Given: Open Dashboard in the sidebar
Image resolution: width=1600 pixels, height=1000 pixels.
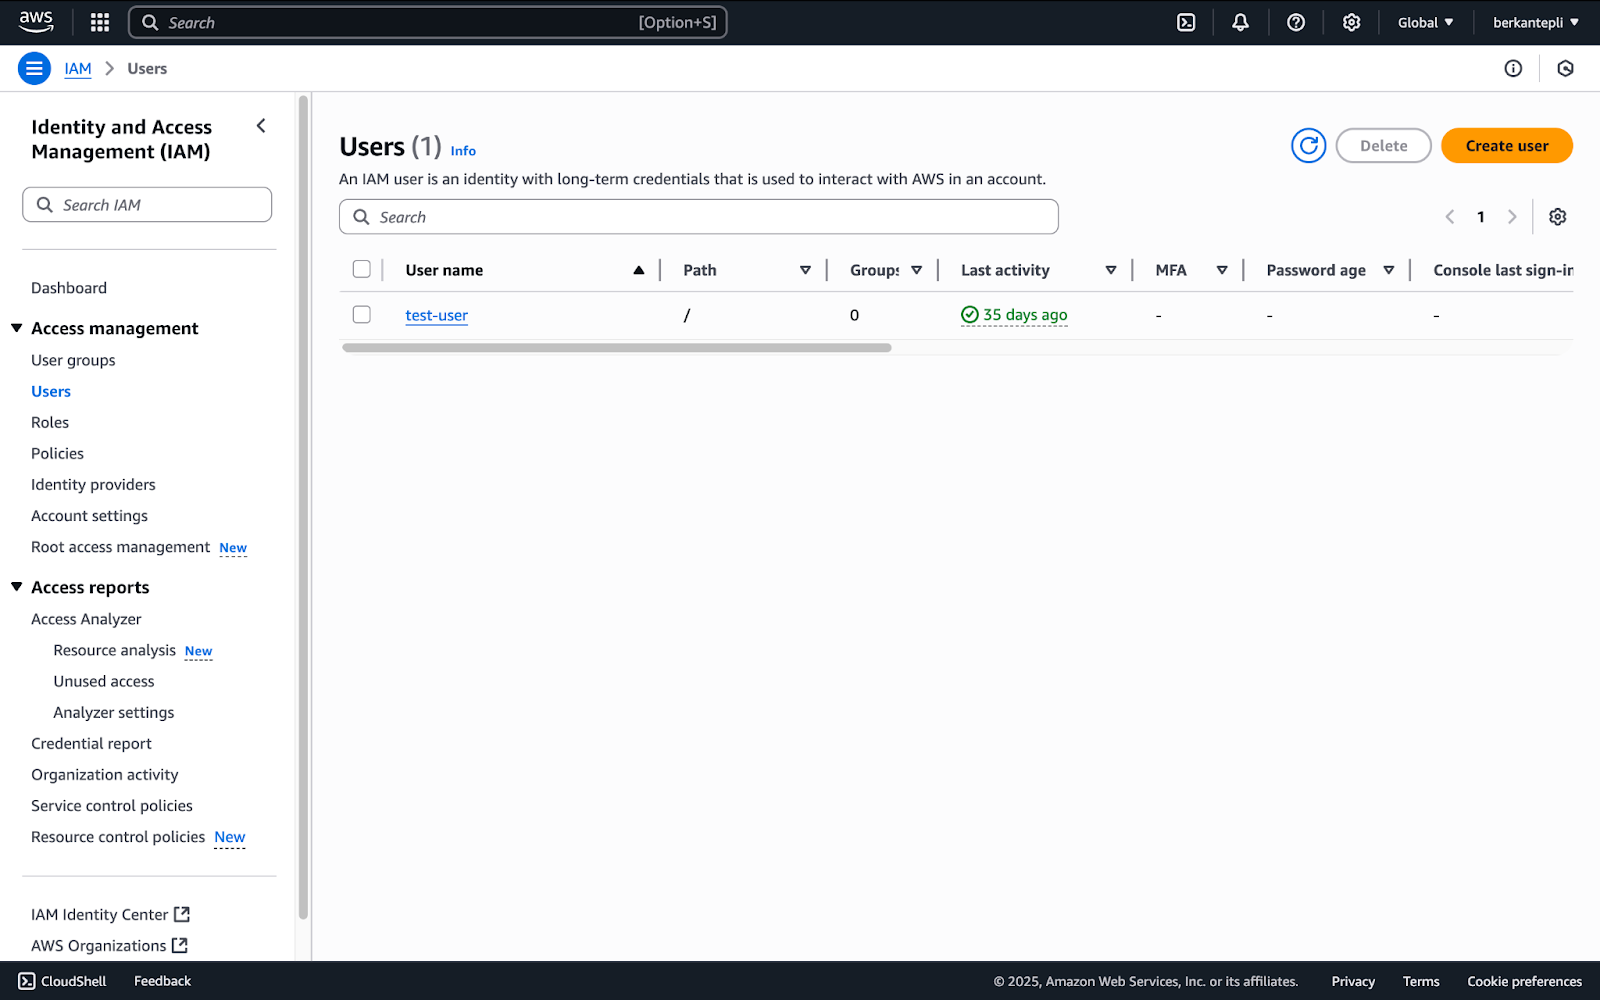Looking at the screenshot, I should (x=69, y=288).
